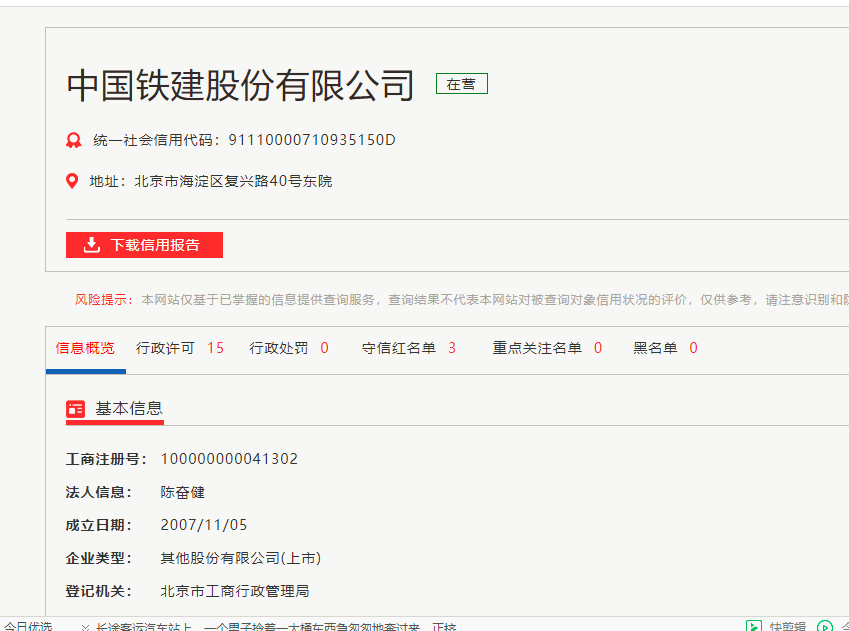The width and height of the screenshot is (849, 631).
Task: Click the count 15 next to 行政许可
Action: [x=215, y=348]
